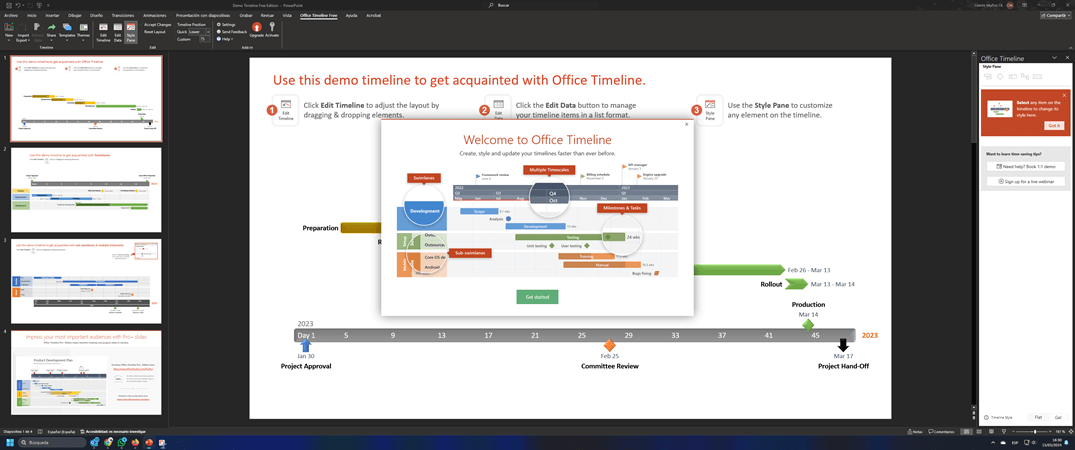Viewport: 1075px width, 450px height.
Task: Open Comentarios in the status bar
Action: 941,431
